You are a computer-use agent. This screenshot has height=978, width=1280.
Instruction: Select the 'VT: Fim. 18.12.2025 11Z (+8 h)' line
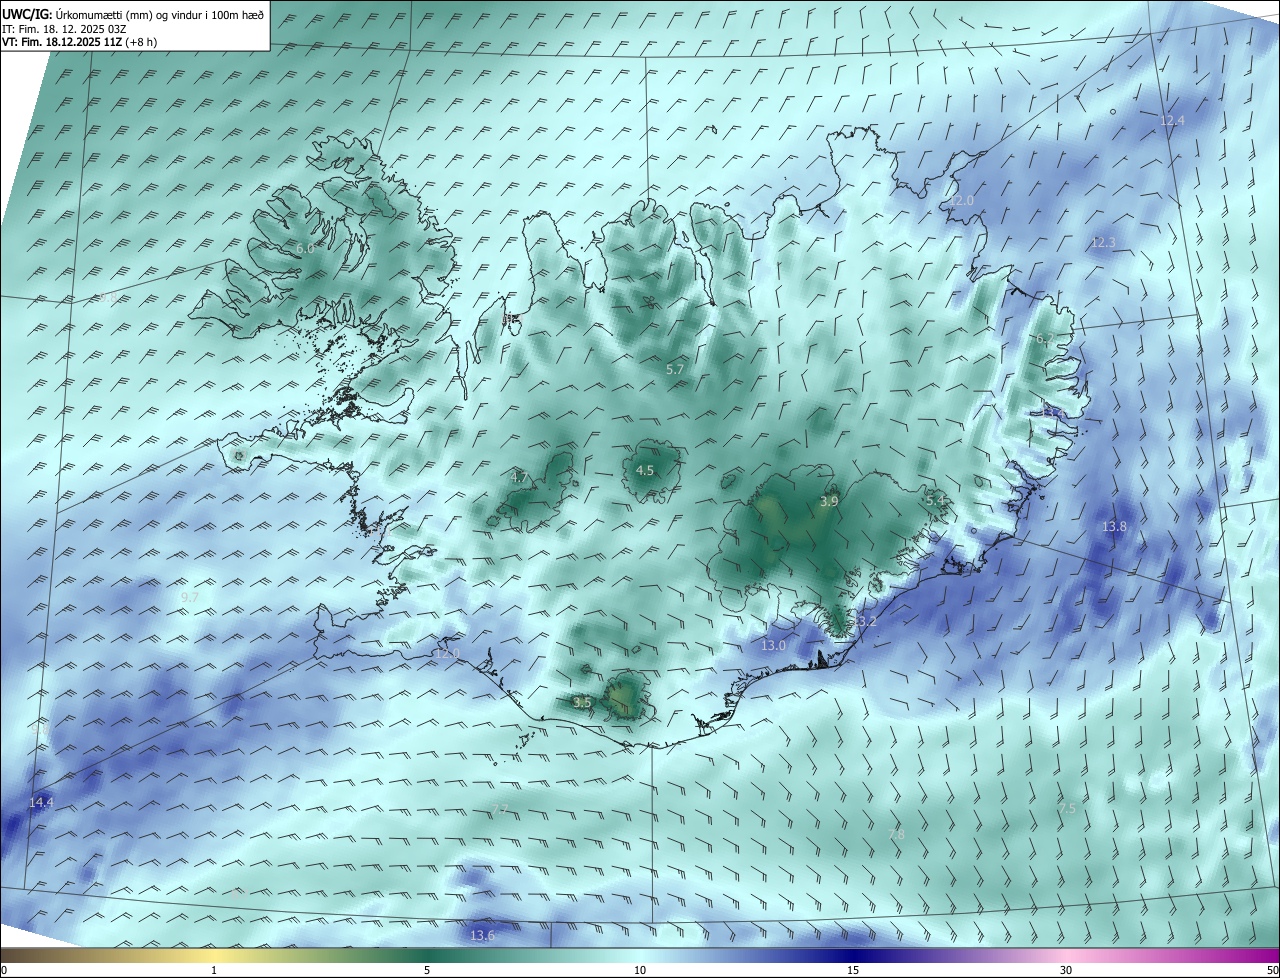pyautogui.click(x=79, y=42)
